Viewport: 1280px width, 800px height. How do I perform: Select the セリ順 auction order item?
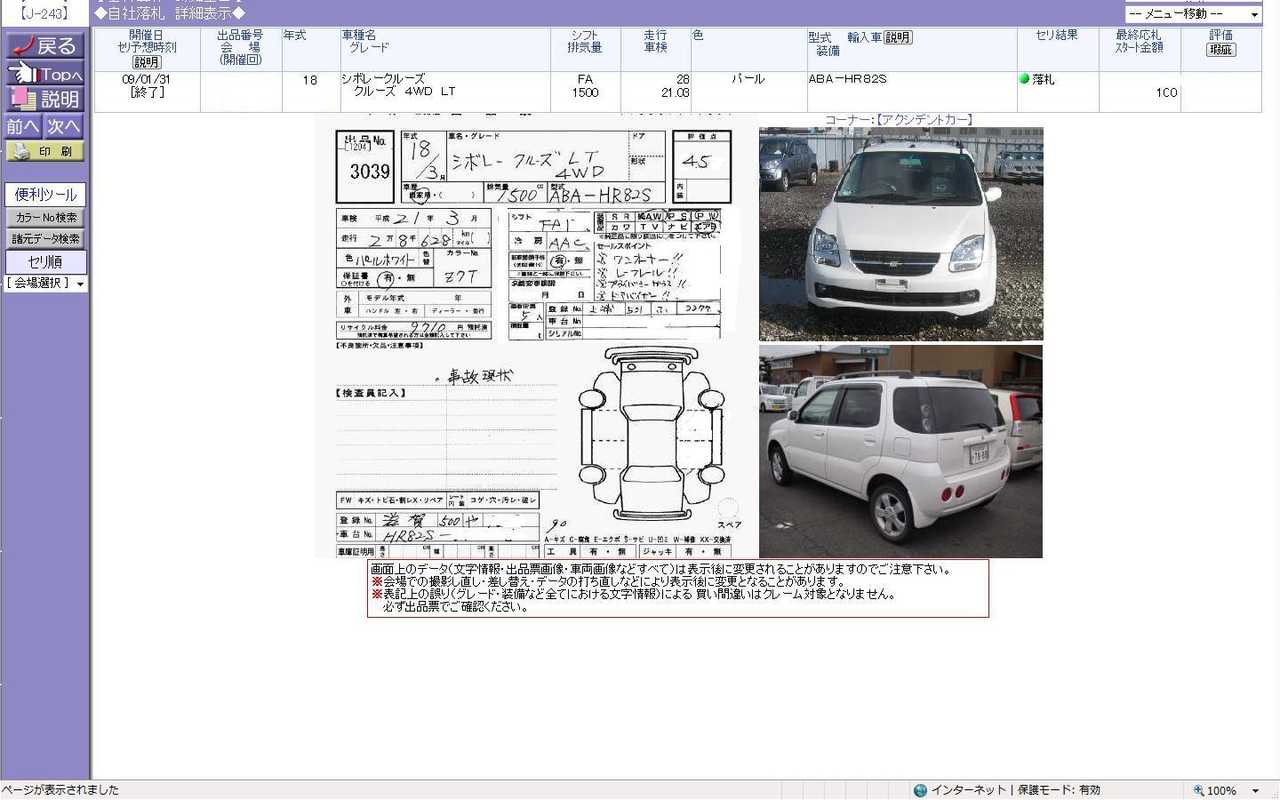point(45,262)
